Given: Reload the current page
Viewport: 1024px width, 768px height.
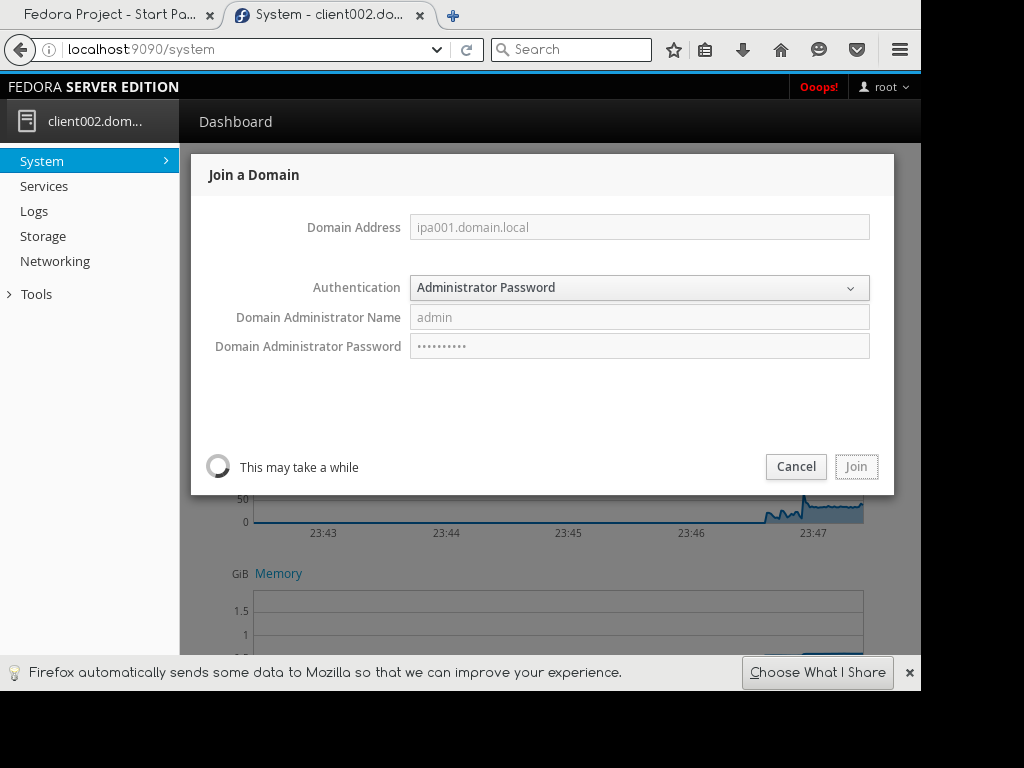Looking at the screenshot, I should 466,50.
